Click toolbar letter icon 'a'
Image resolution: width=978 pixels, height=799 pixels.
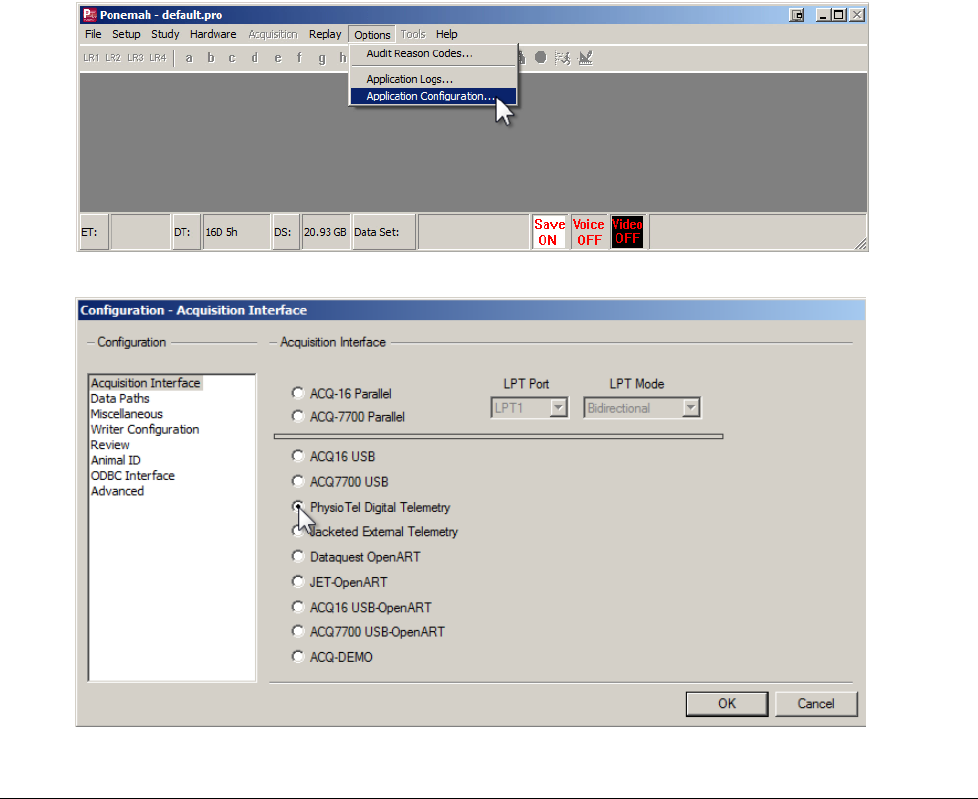tap(189, 58)
